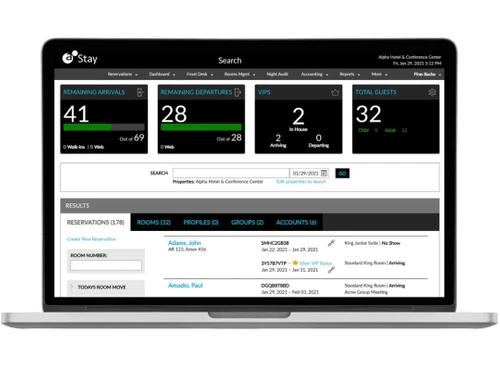Open the Amodio, Paul guest profile
Image resolution: width=500 pixels, height=375 pixels.
[x=185, y=285]
